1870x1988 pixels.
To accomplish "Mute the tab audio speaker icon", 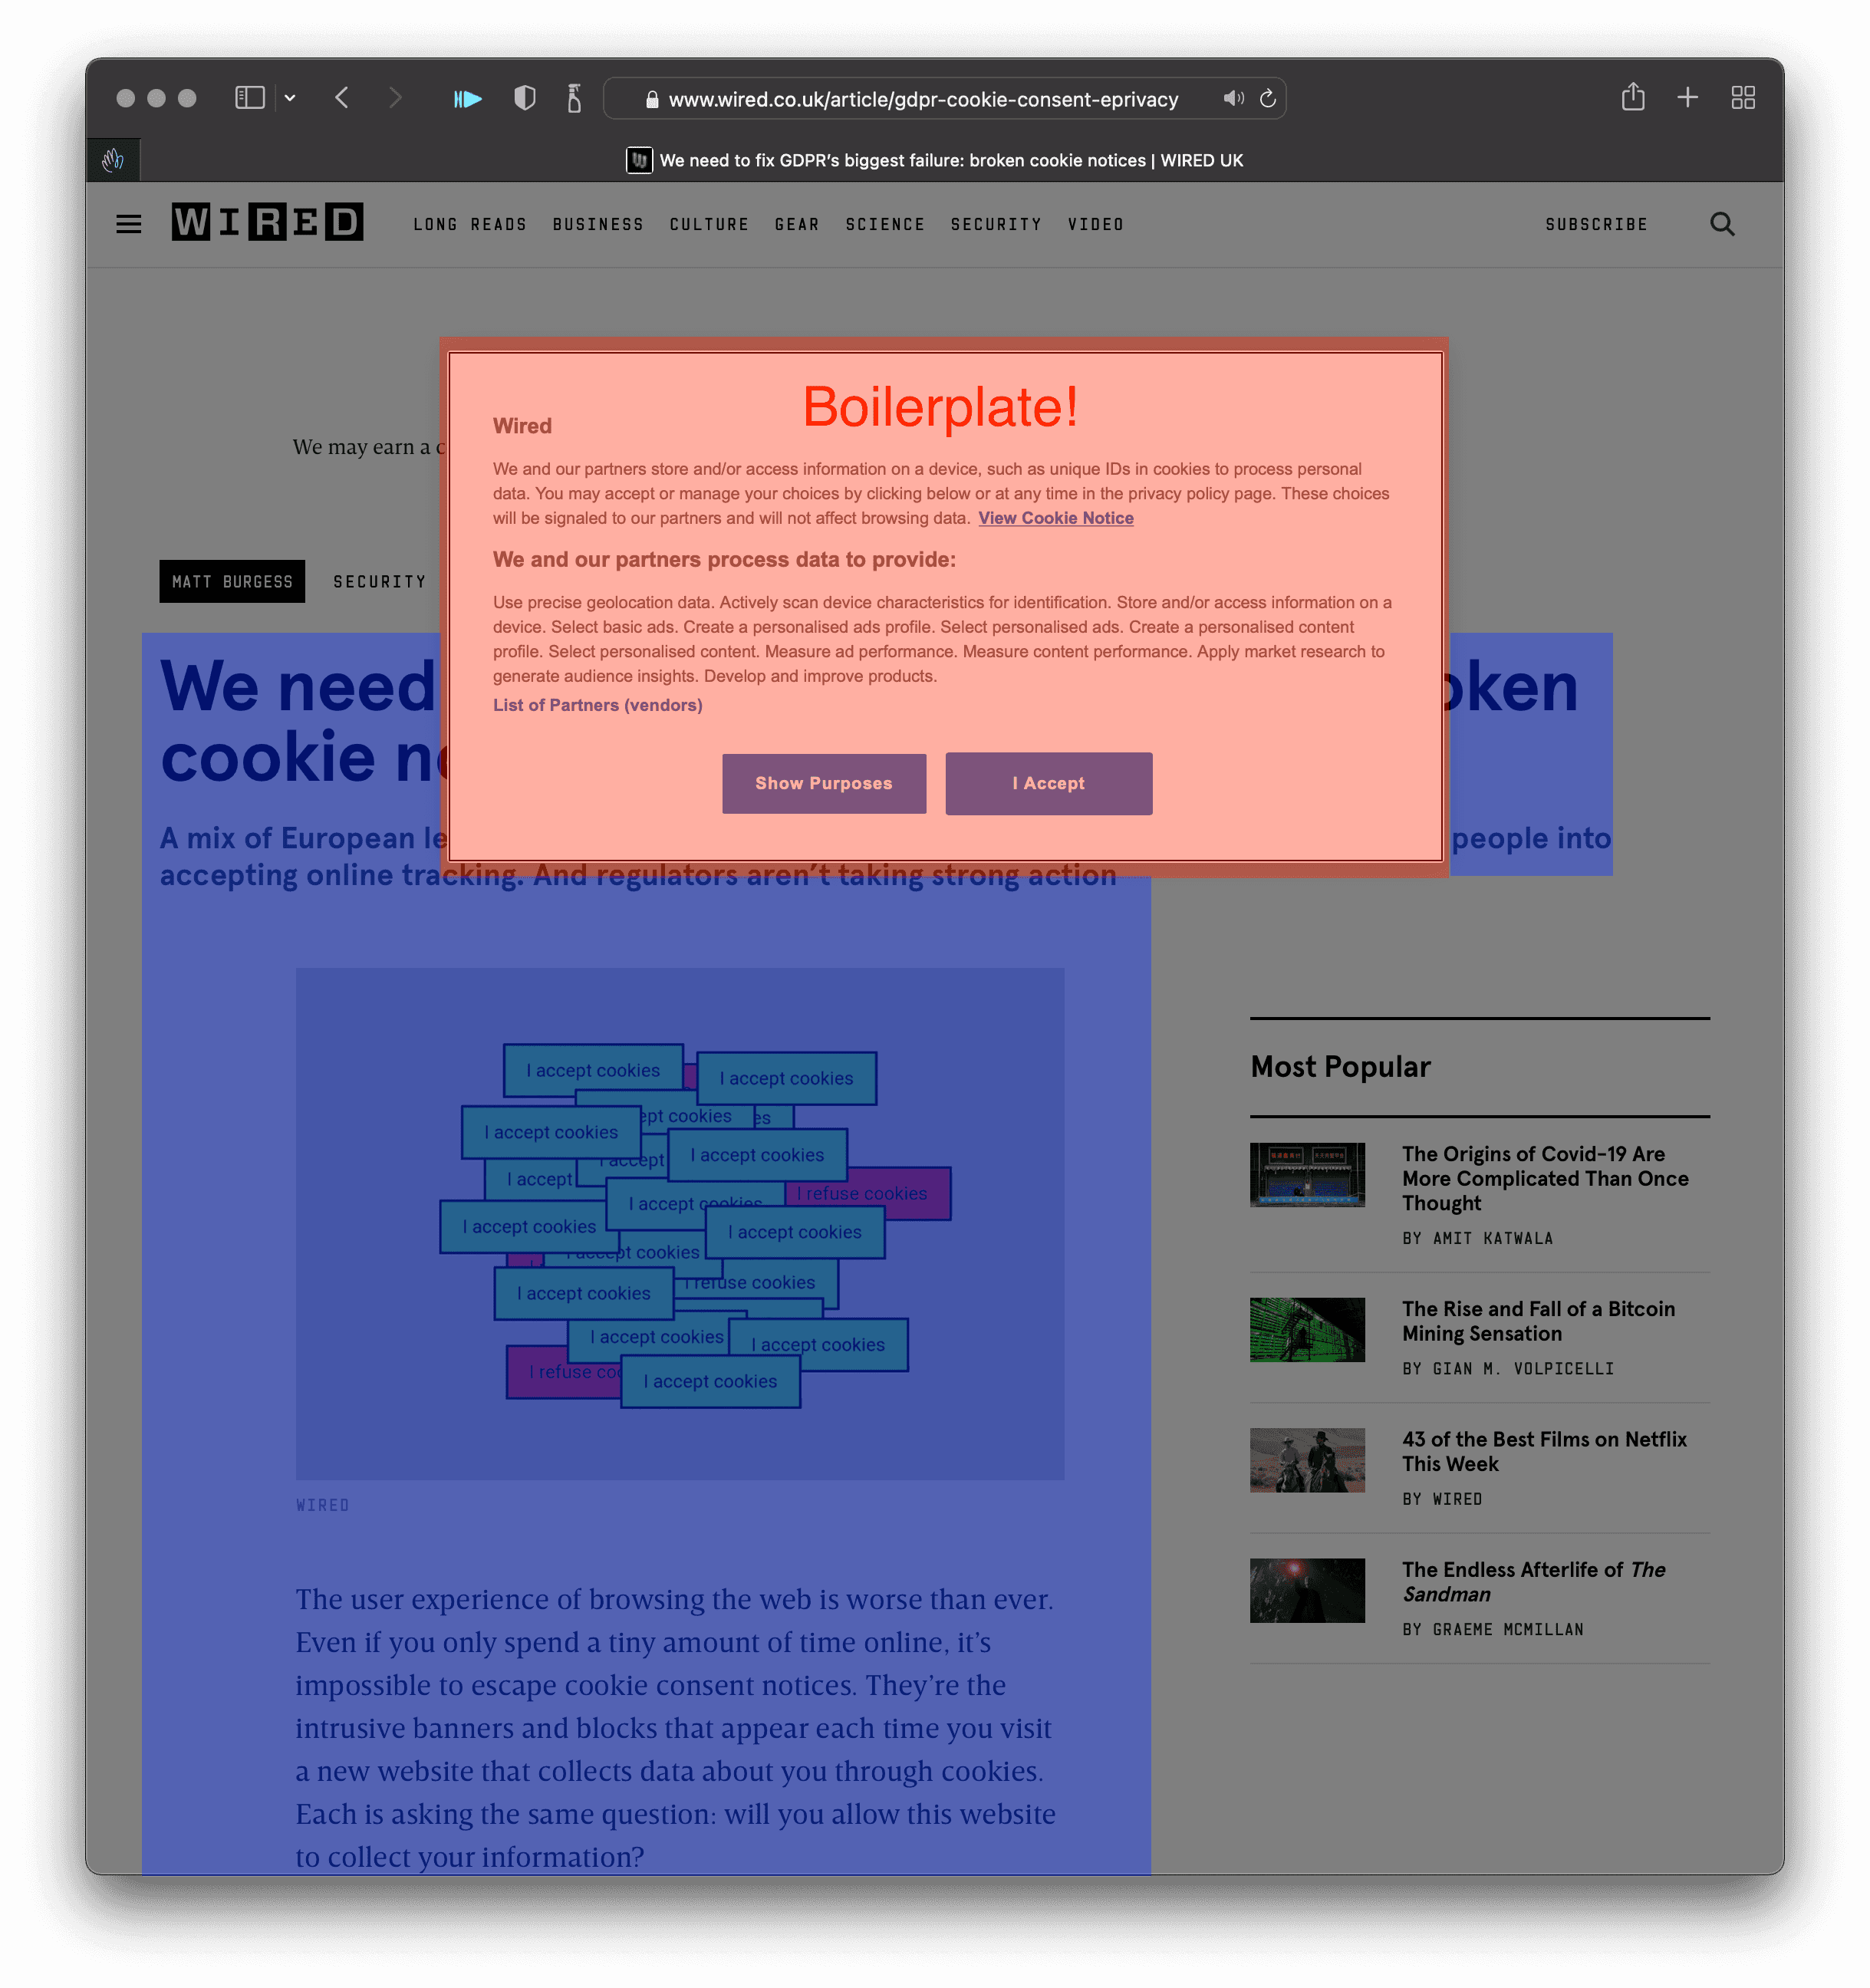I will 1233,98.
